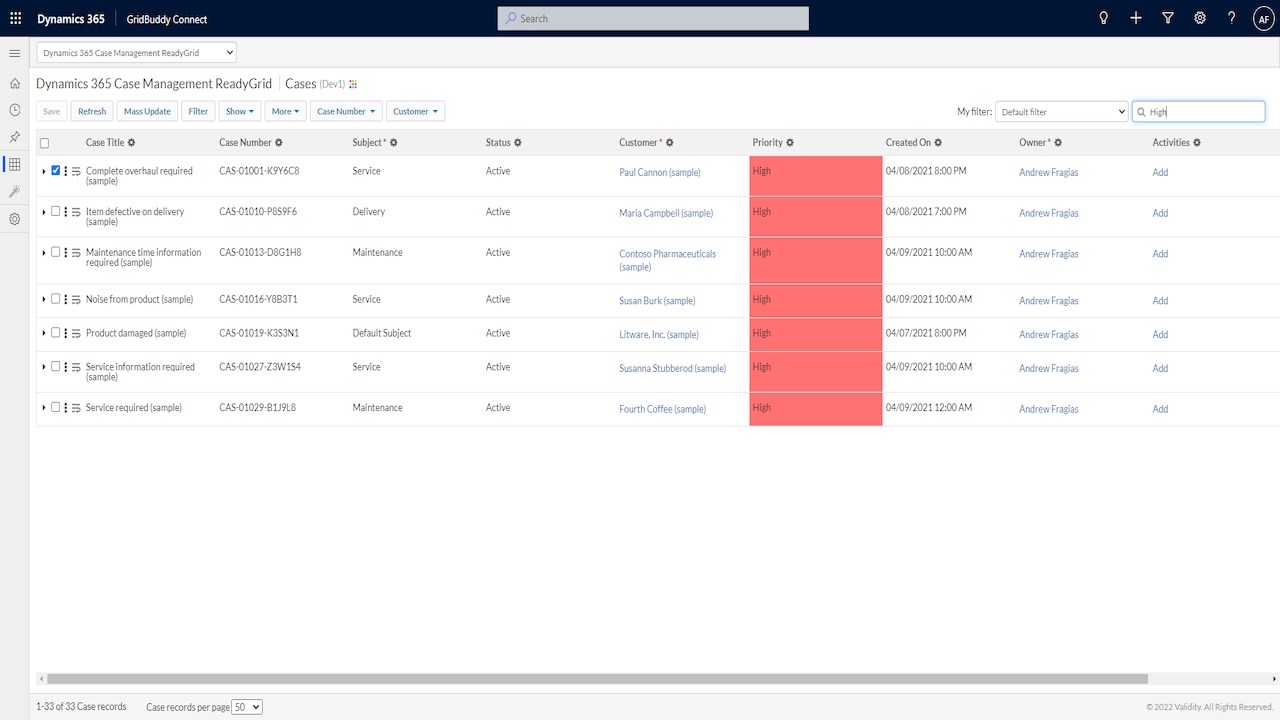Click the grid filter field containing High

click(x=1199, y=112)
